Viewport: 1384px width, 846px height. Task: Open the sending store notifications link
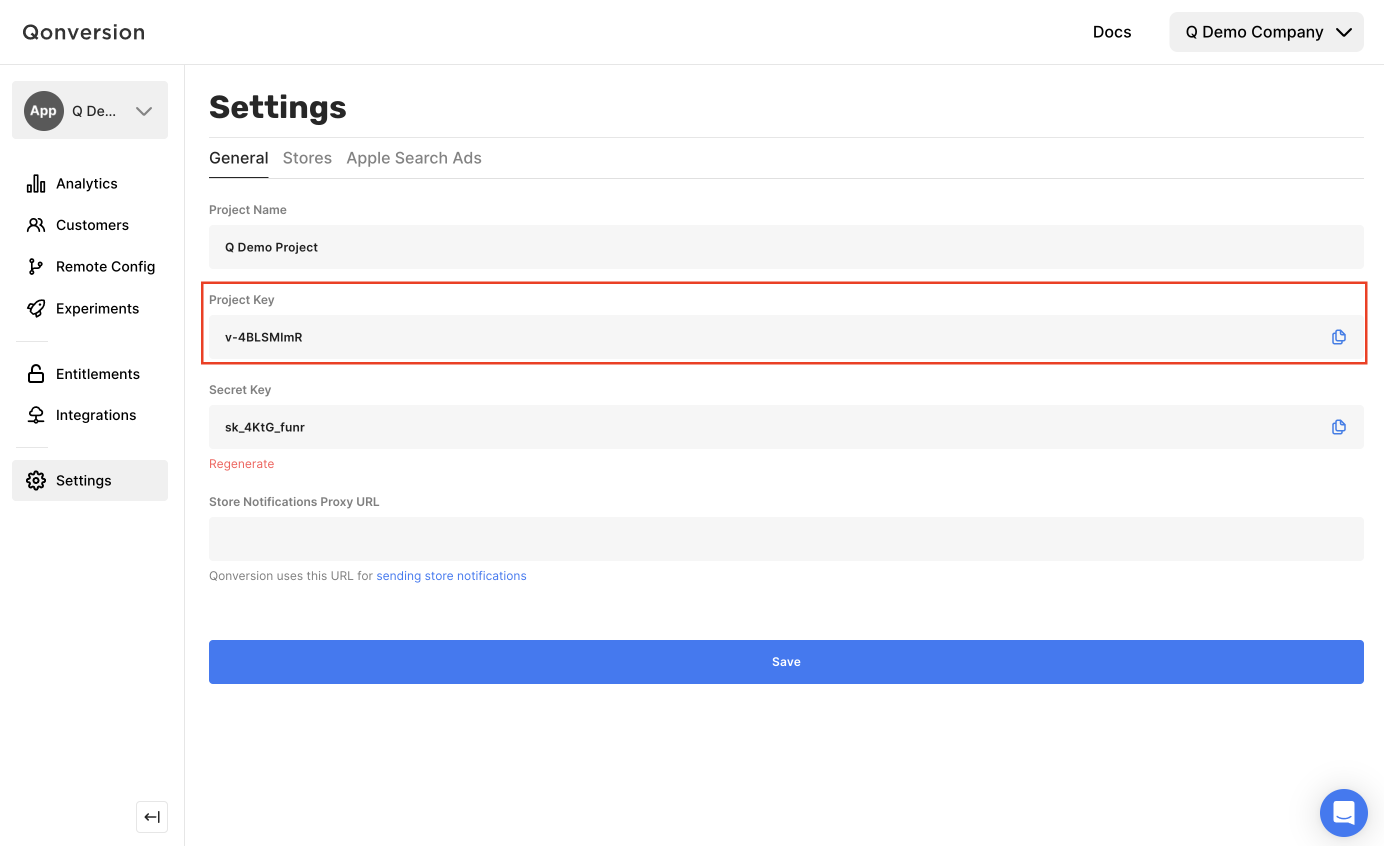[x=451, y=576]
